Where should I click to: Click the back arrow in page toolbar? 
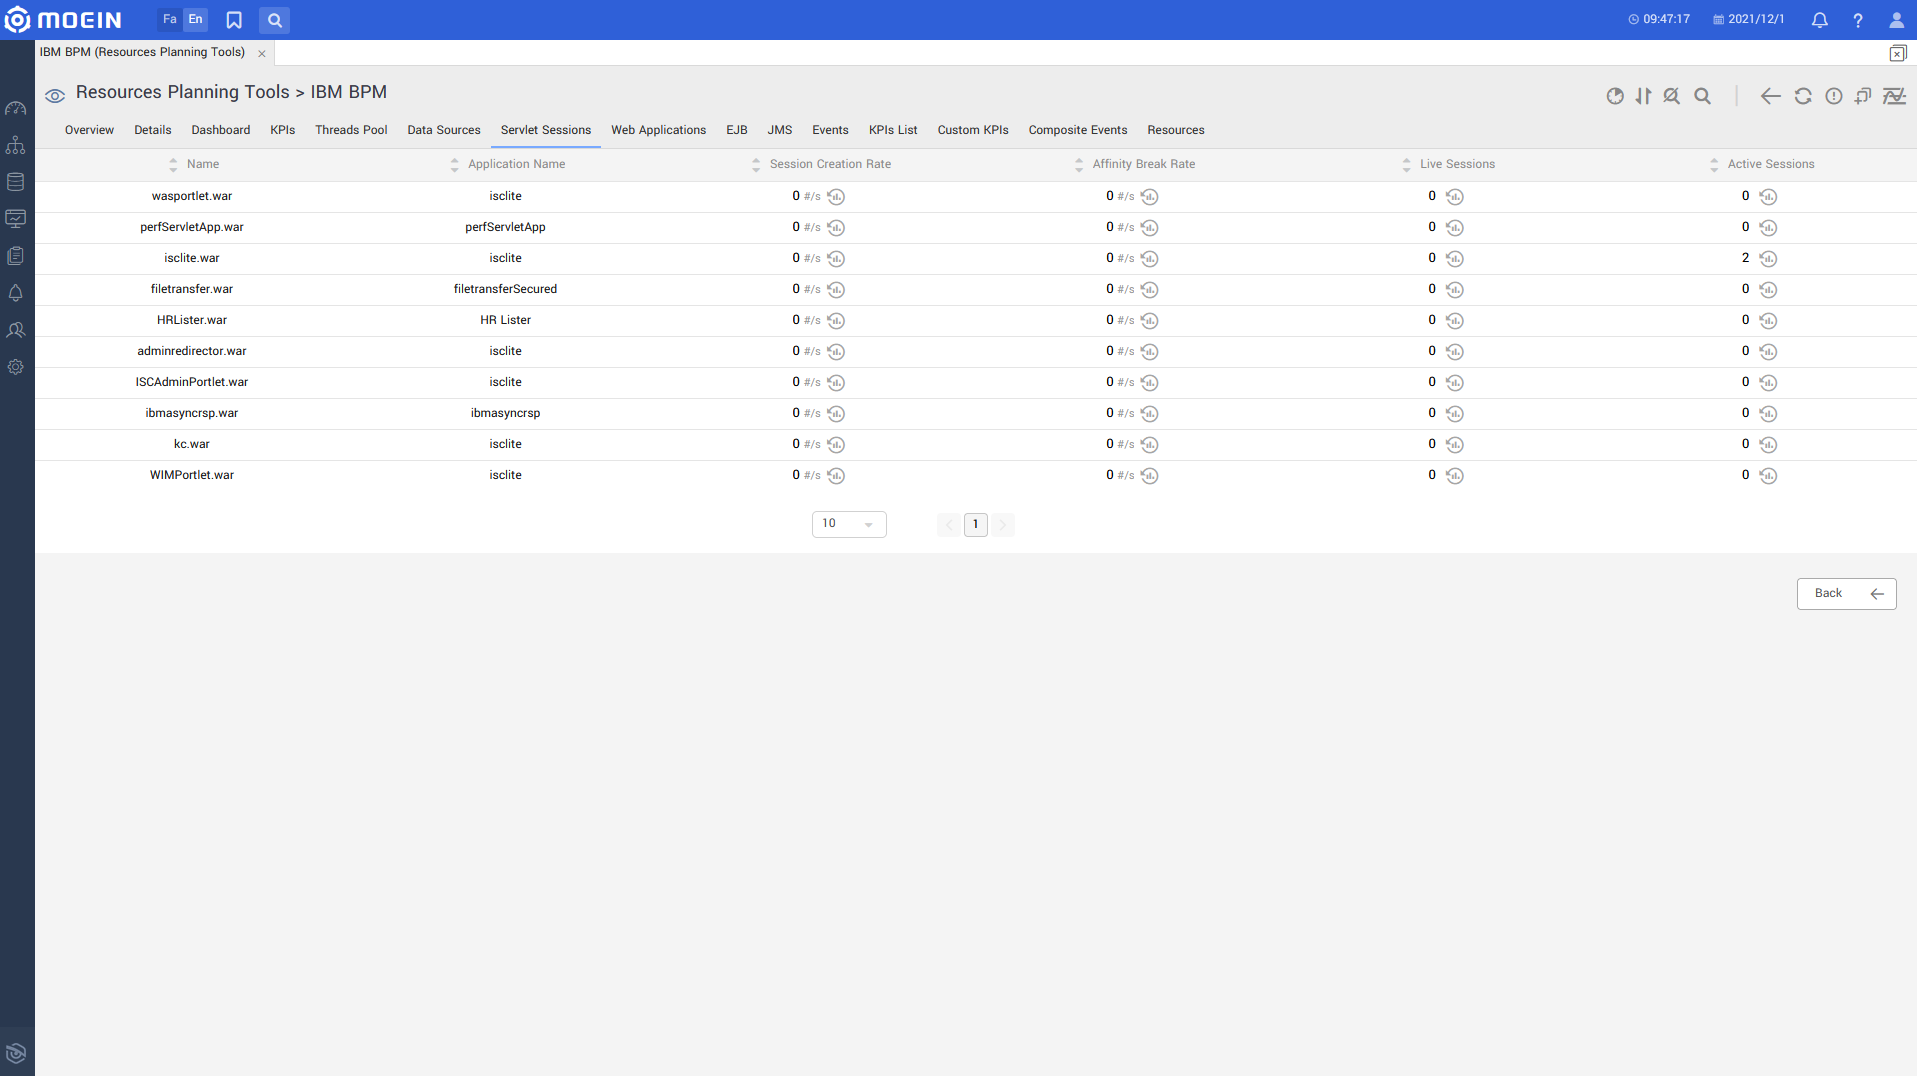click(x=1770, y=96)
